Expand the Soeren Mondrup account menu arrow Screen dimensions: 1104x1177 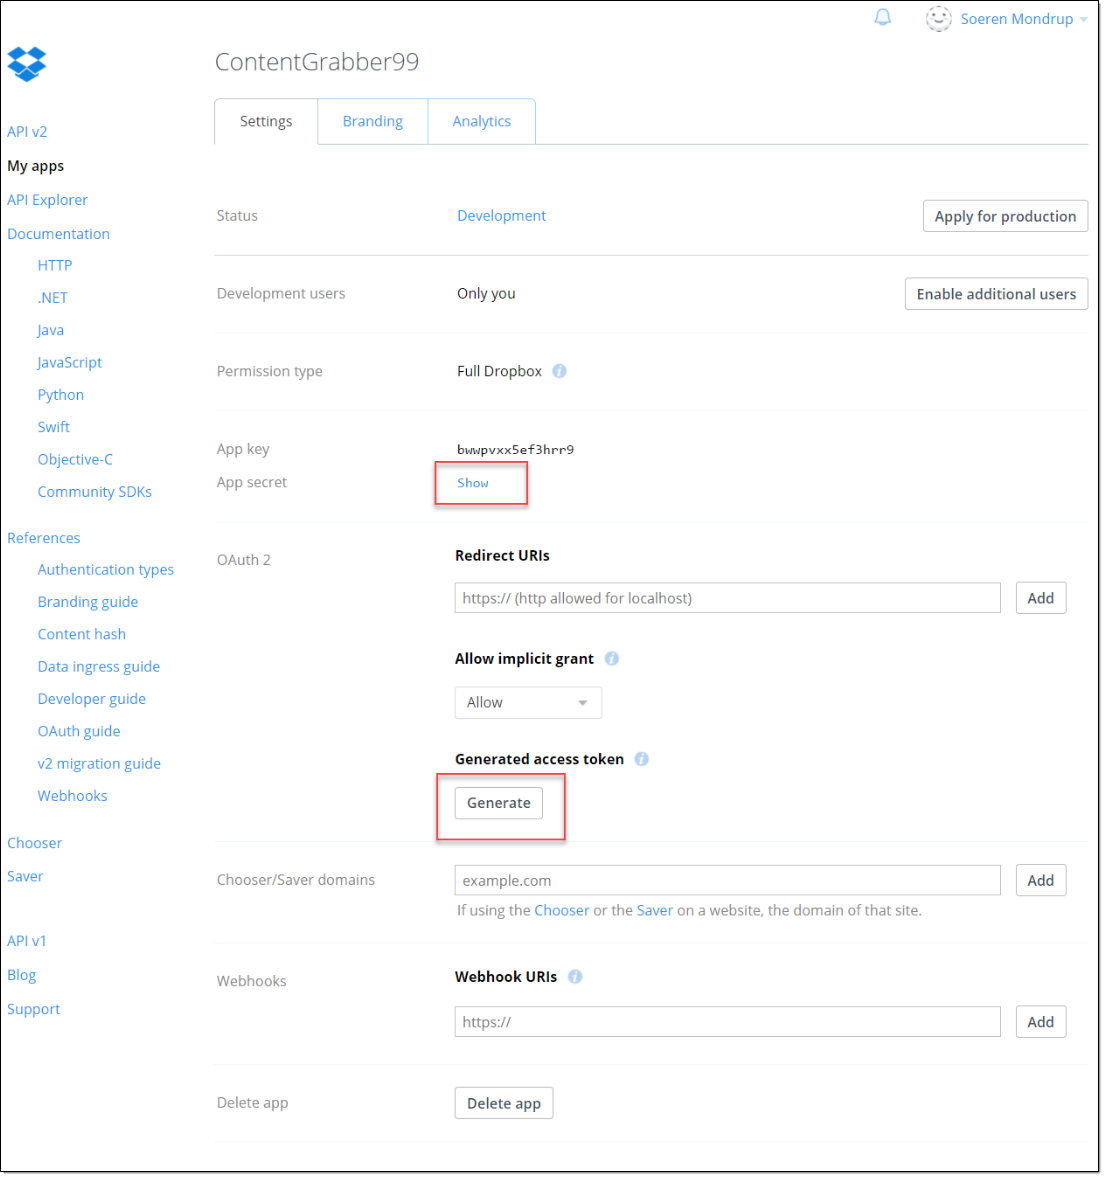point(1084,20)
